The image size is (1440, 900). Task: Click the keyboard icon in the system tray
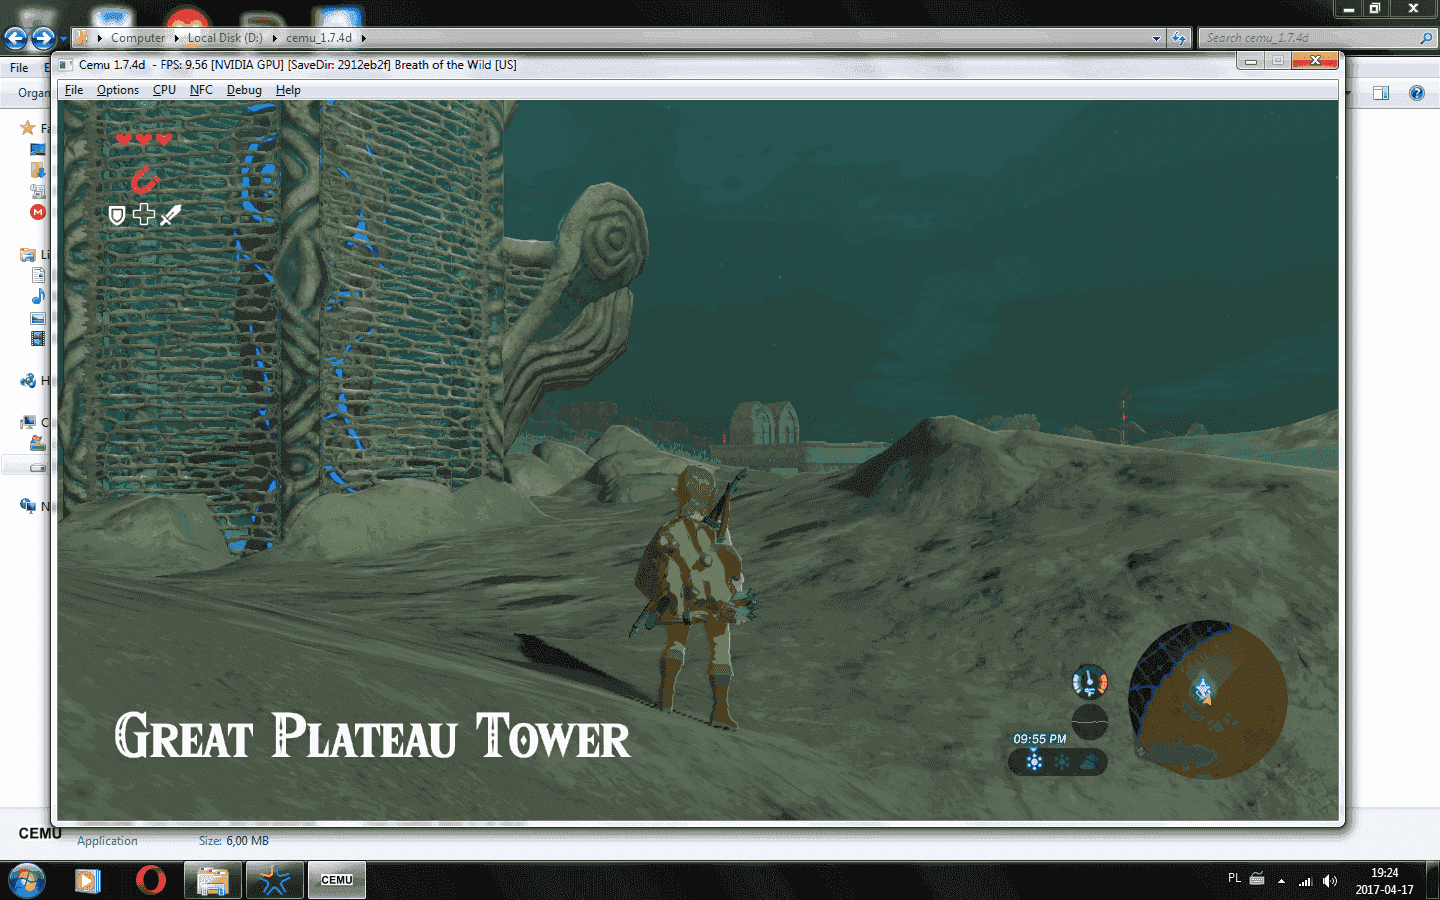pos(1257,879)
